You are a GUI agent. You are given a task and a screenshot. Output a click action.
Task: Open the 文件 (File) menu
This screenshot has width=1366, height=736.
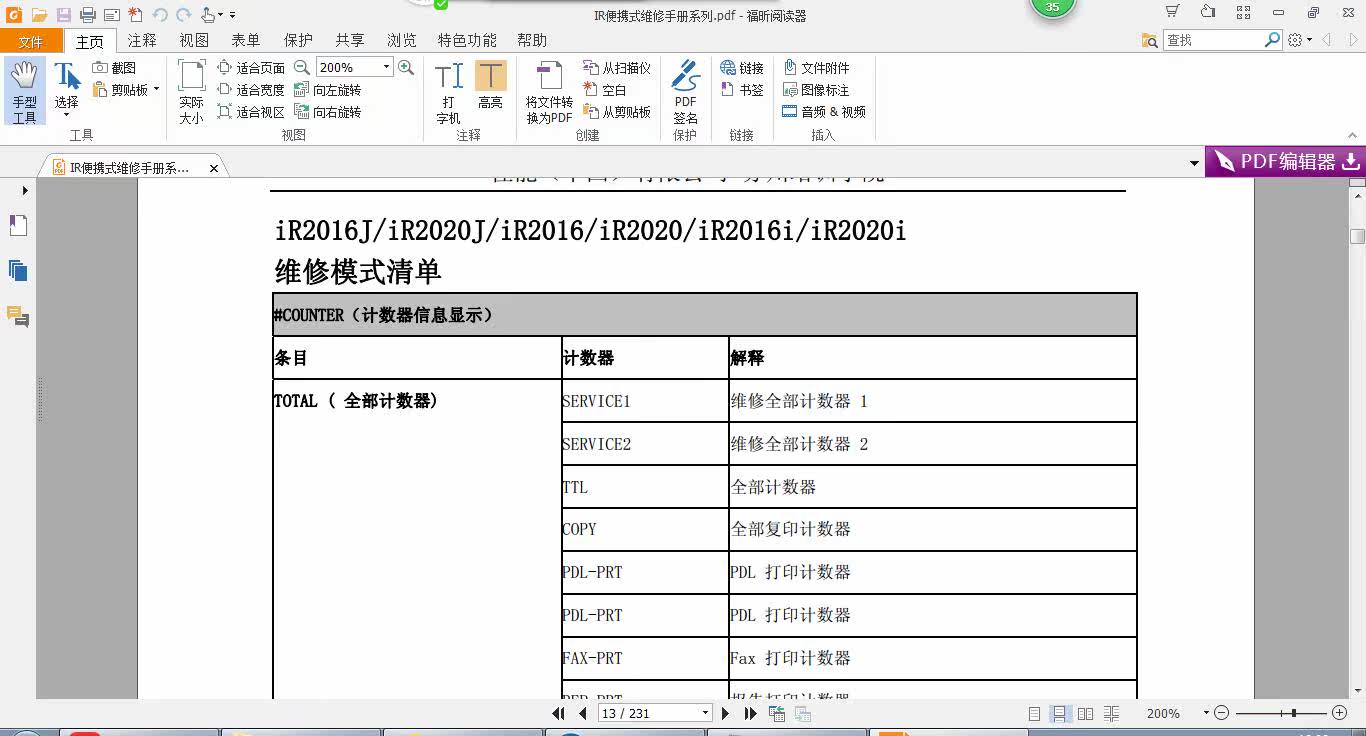point(31,41)
